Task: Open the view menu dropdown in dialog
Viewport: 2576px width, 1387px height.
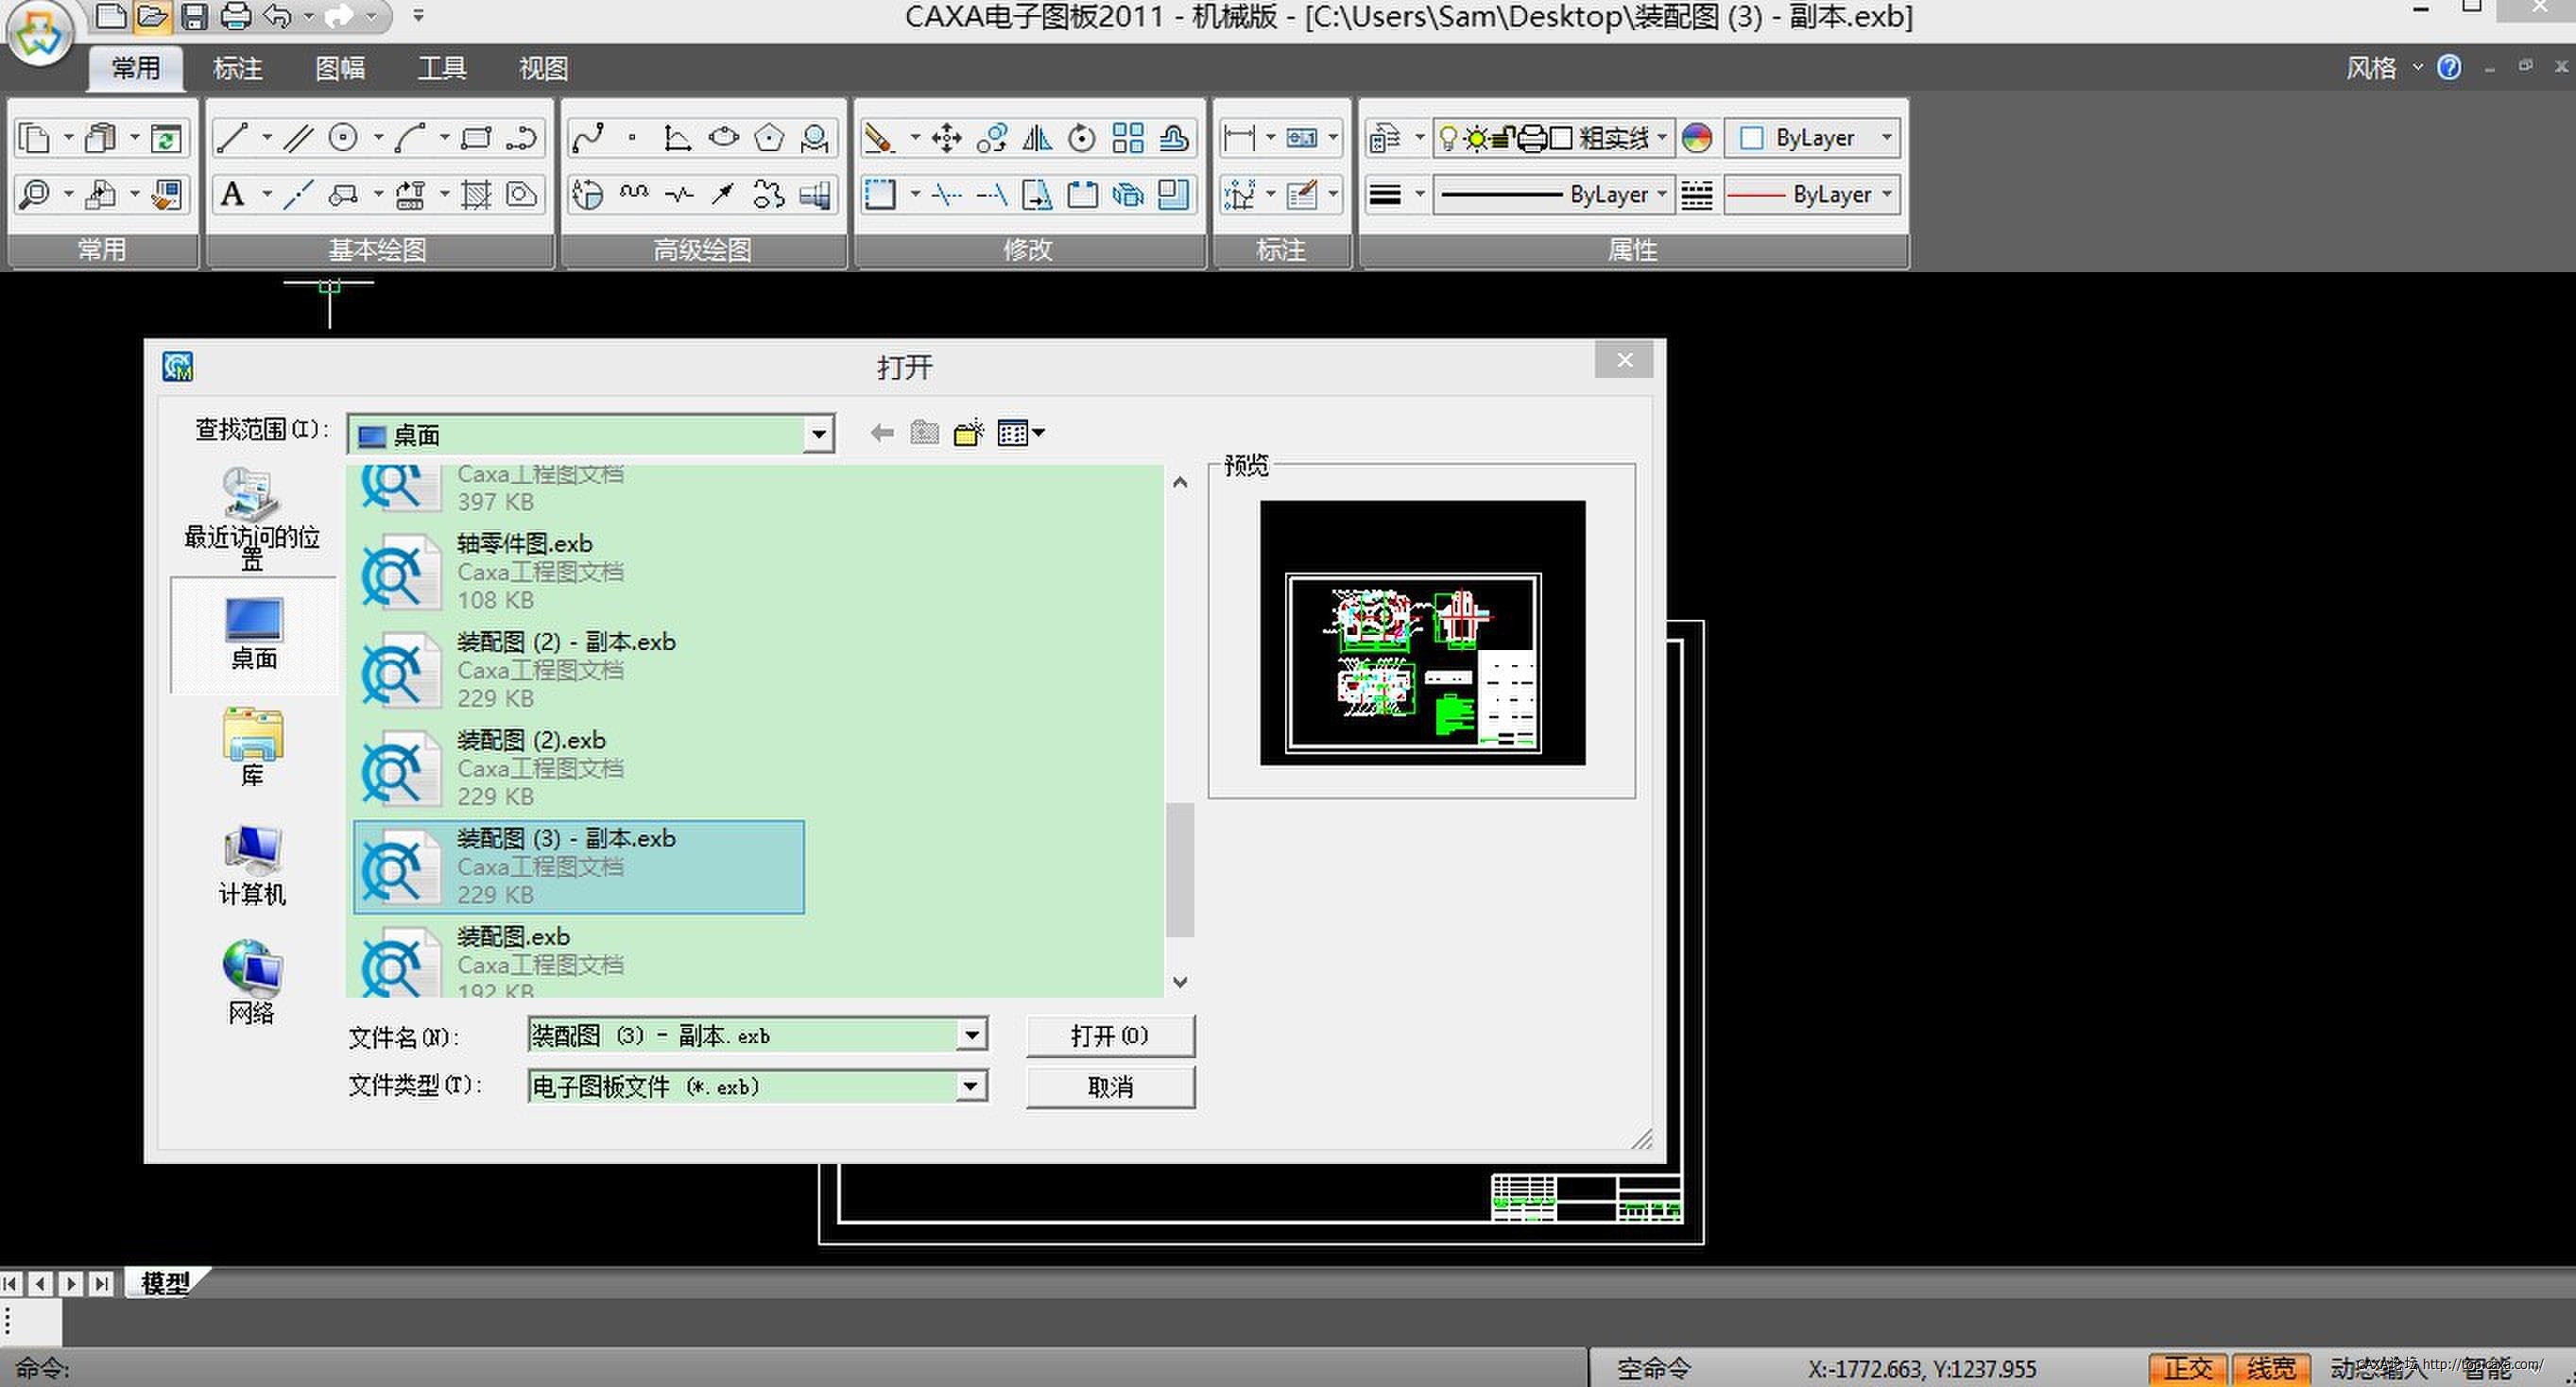Action: click(x=1021, y=433)
